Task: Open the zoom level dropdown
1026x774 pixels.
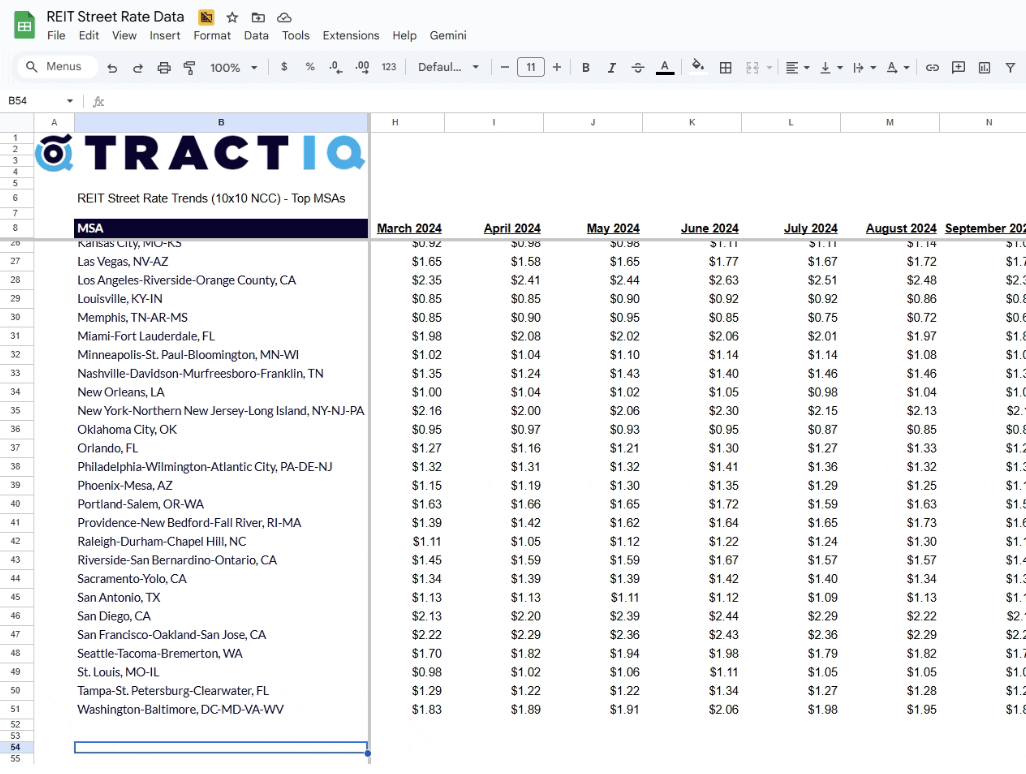Action: (233, 68)
